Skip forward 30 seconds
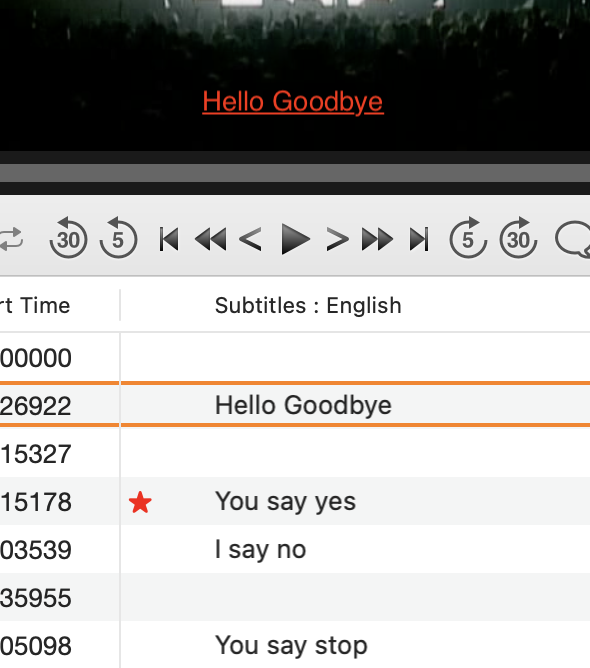Image resolution: width=590 pixels, height=668 pixels. click(x=518, y=238)
